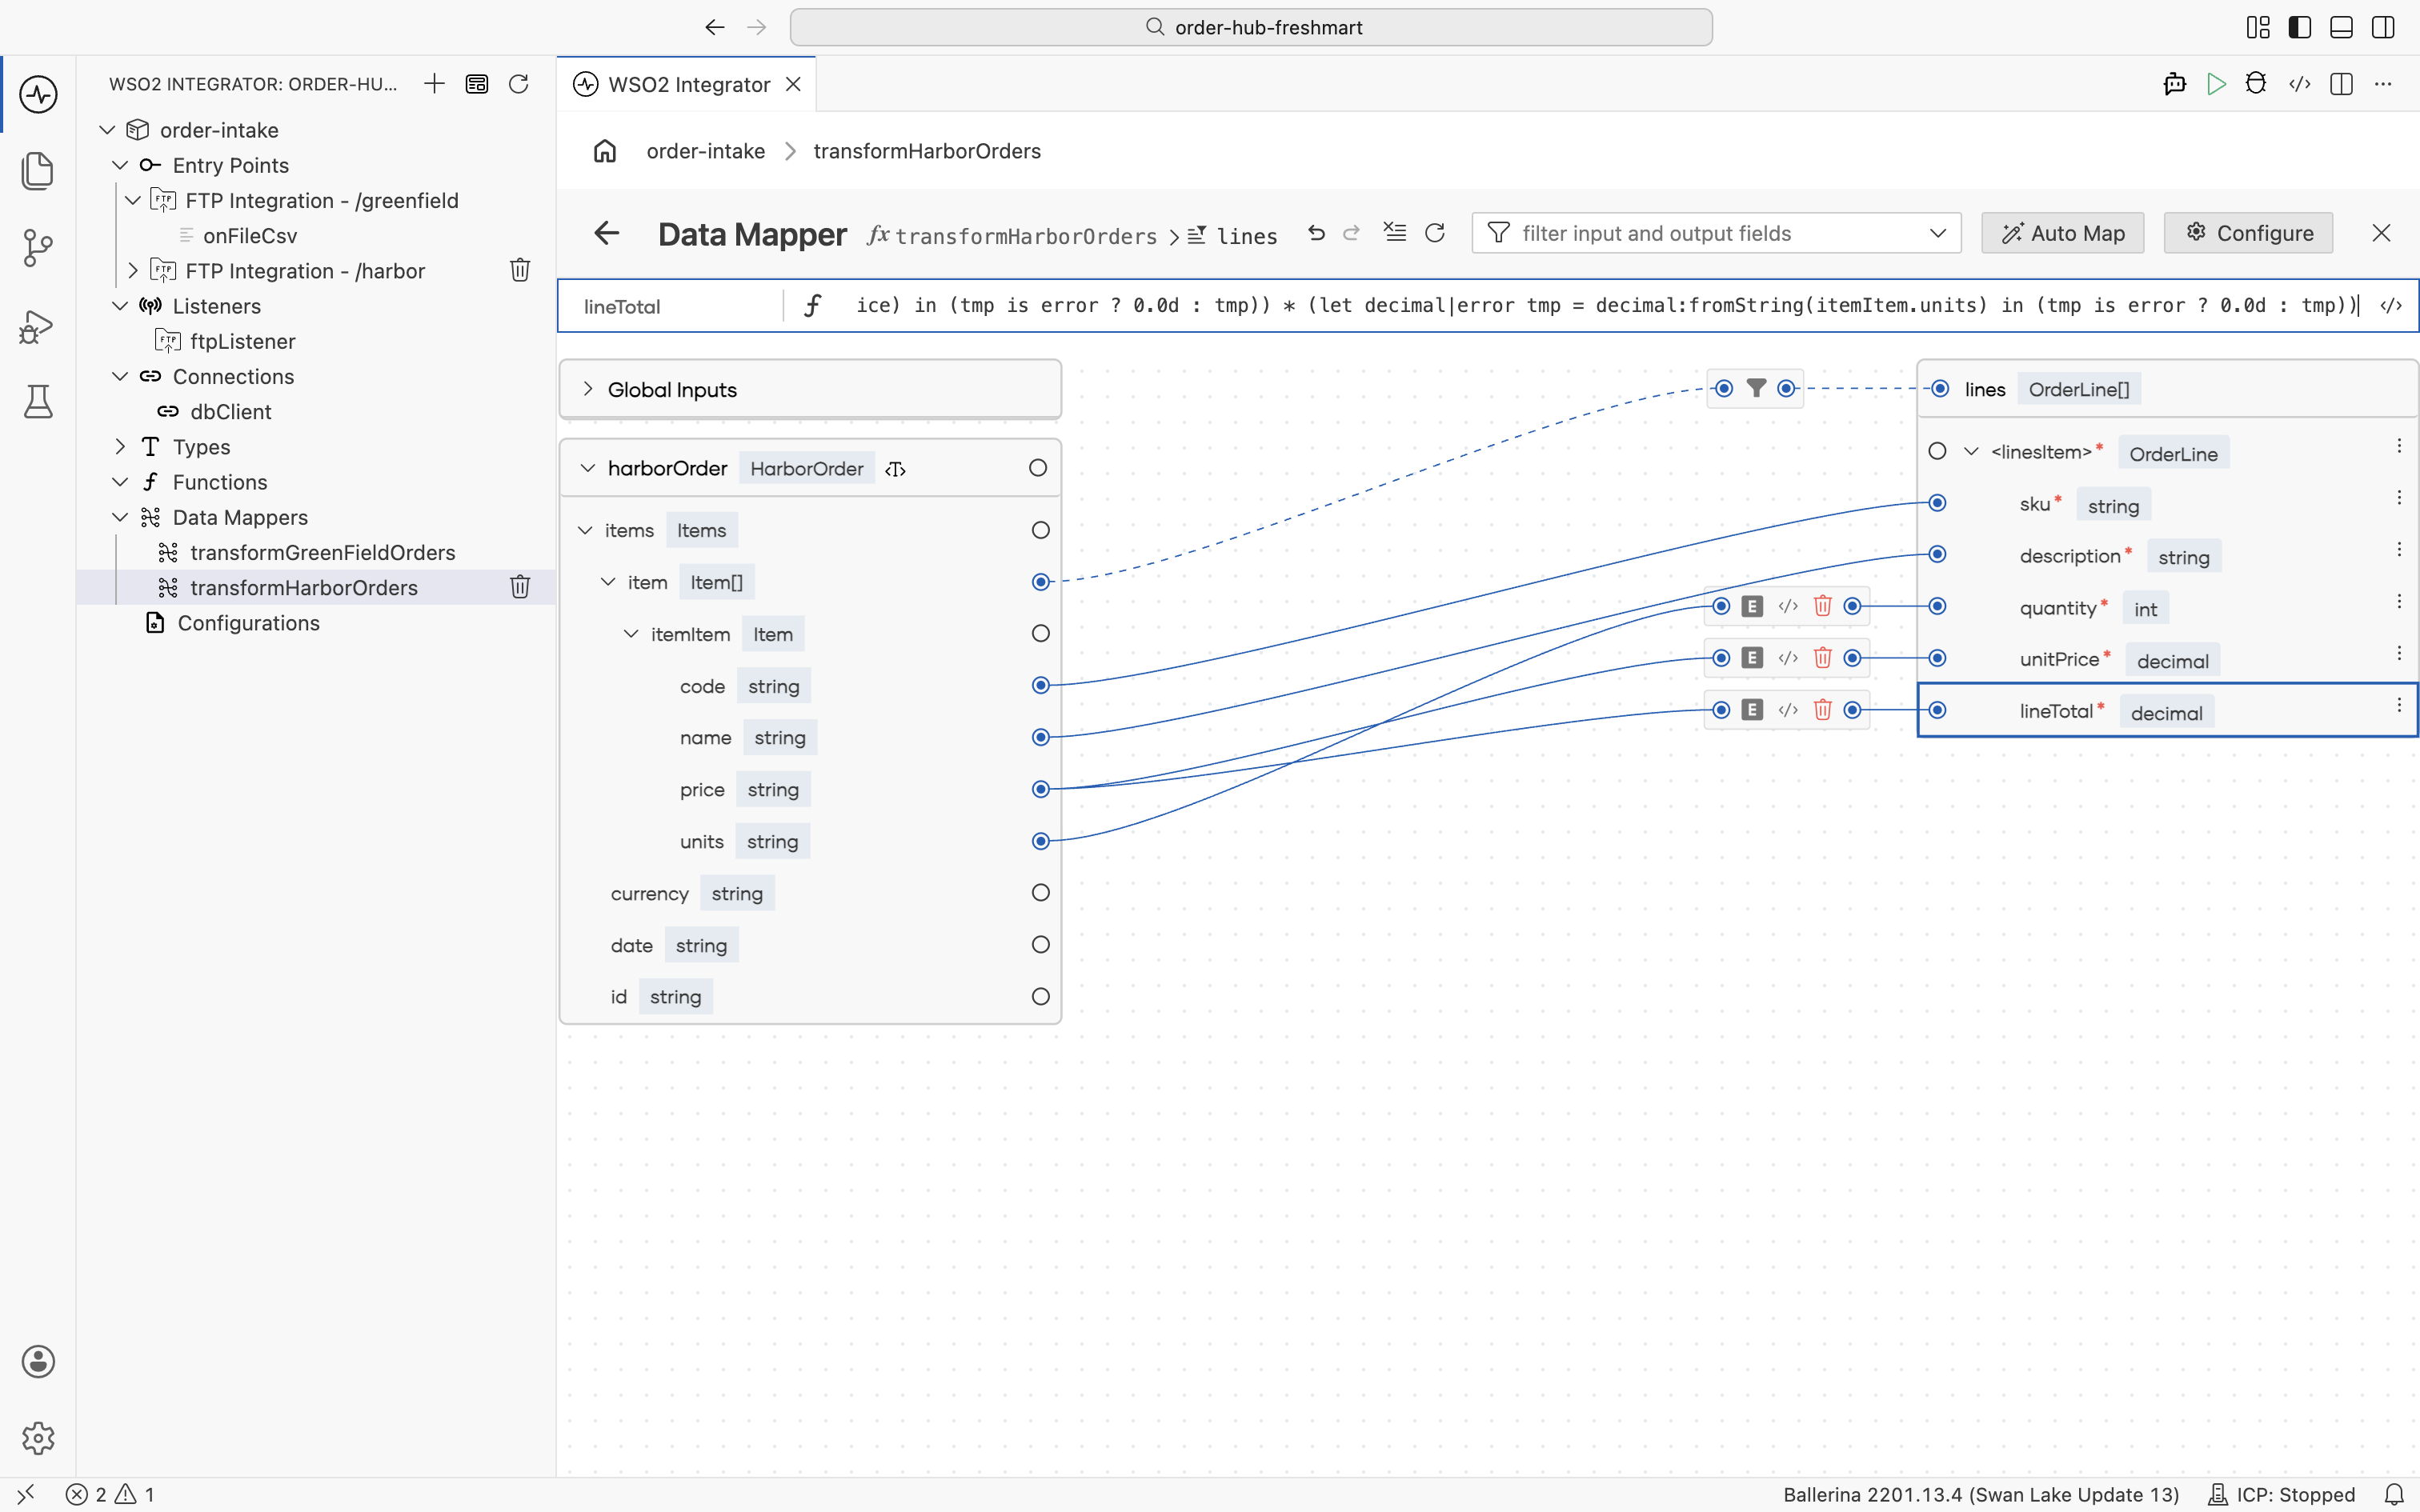Expand the Global Inputs section

[x=588, y=389]
